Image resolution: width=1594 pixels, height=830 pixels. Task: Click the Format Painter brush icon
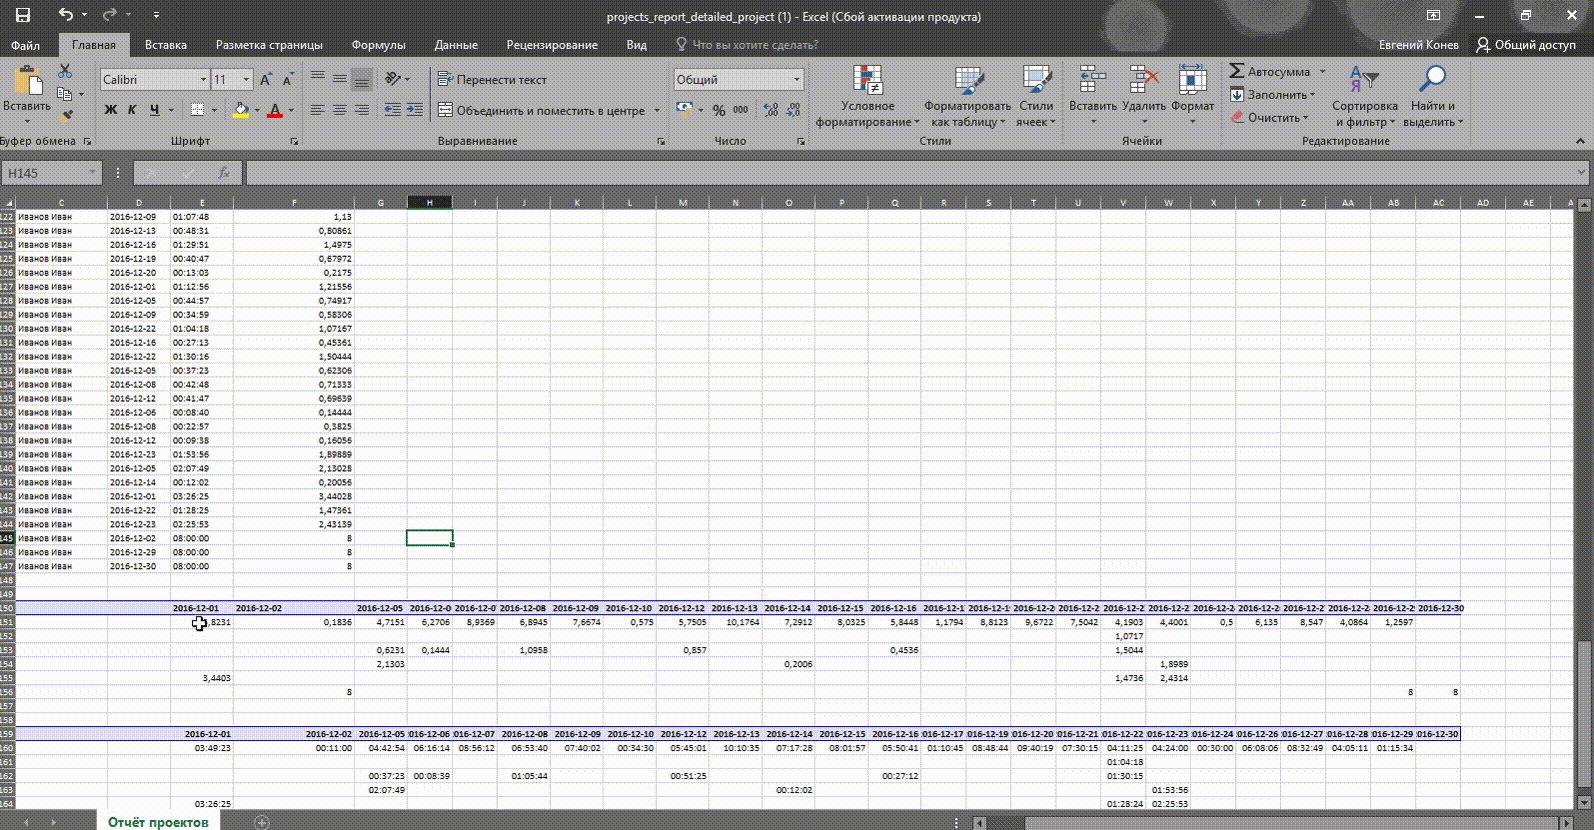65,115
